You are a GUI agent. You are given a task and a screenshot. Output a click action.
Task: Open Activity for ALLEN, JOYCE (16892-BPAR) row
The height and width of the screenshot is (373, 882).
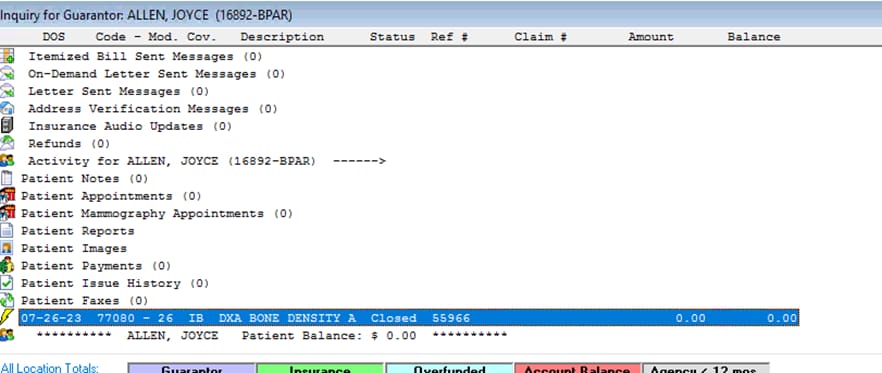pyautogui.click(x=207, y=161)
